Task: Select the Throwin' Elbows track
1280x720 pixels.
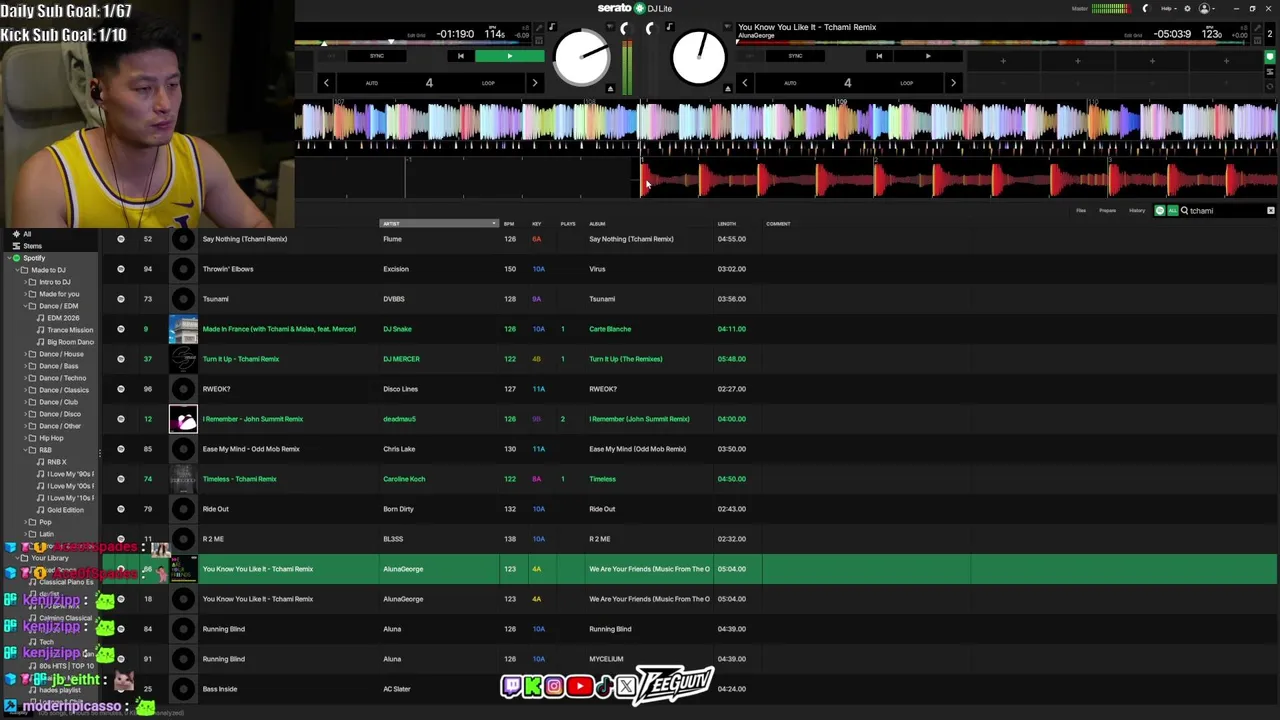Action: pos(690,269)
